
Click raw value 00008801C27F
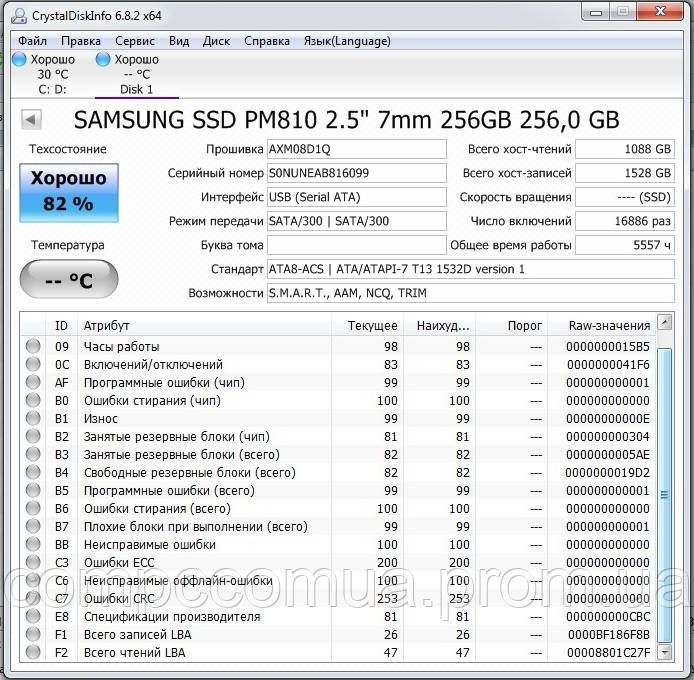[x=609, y=653]
